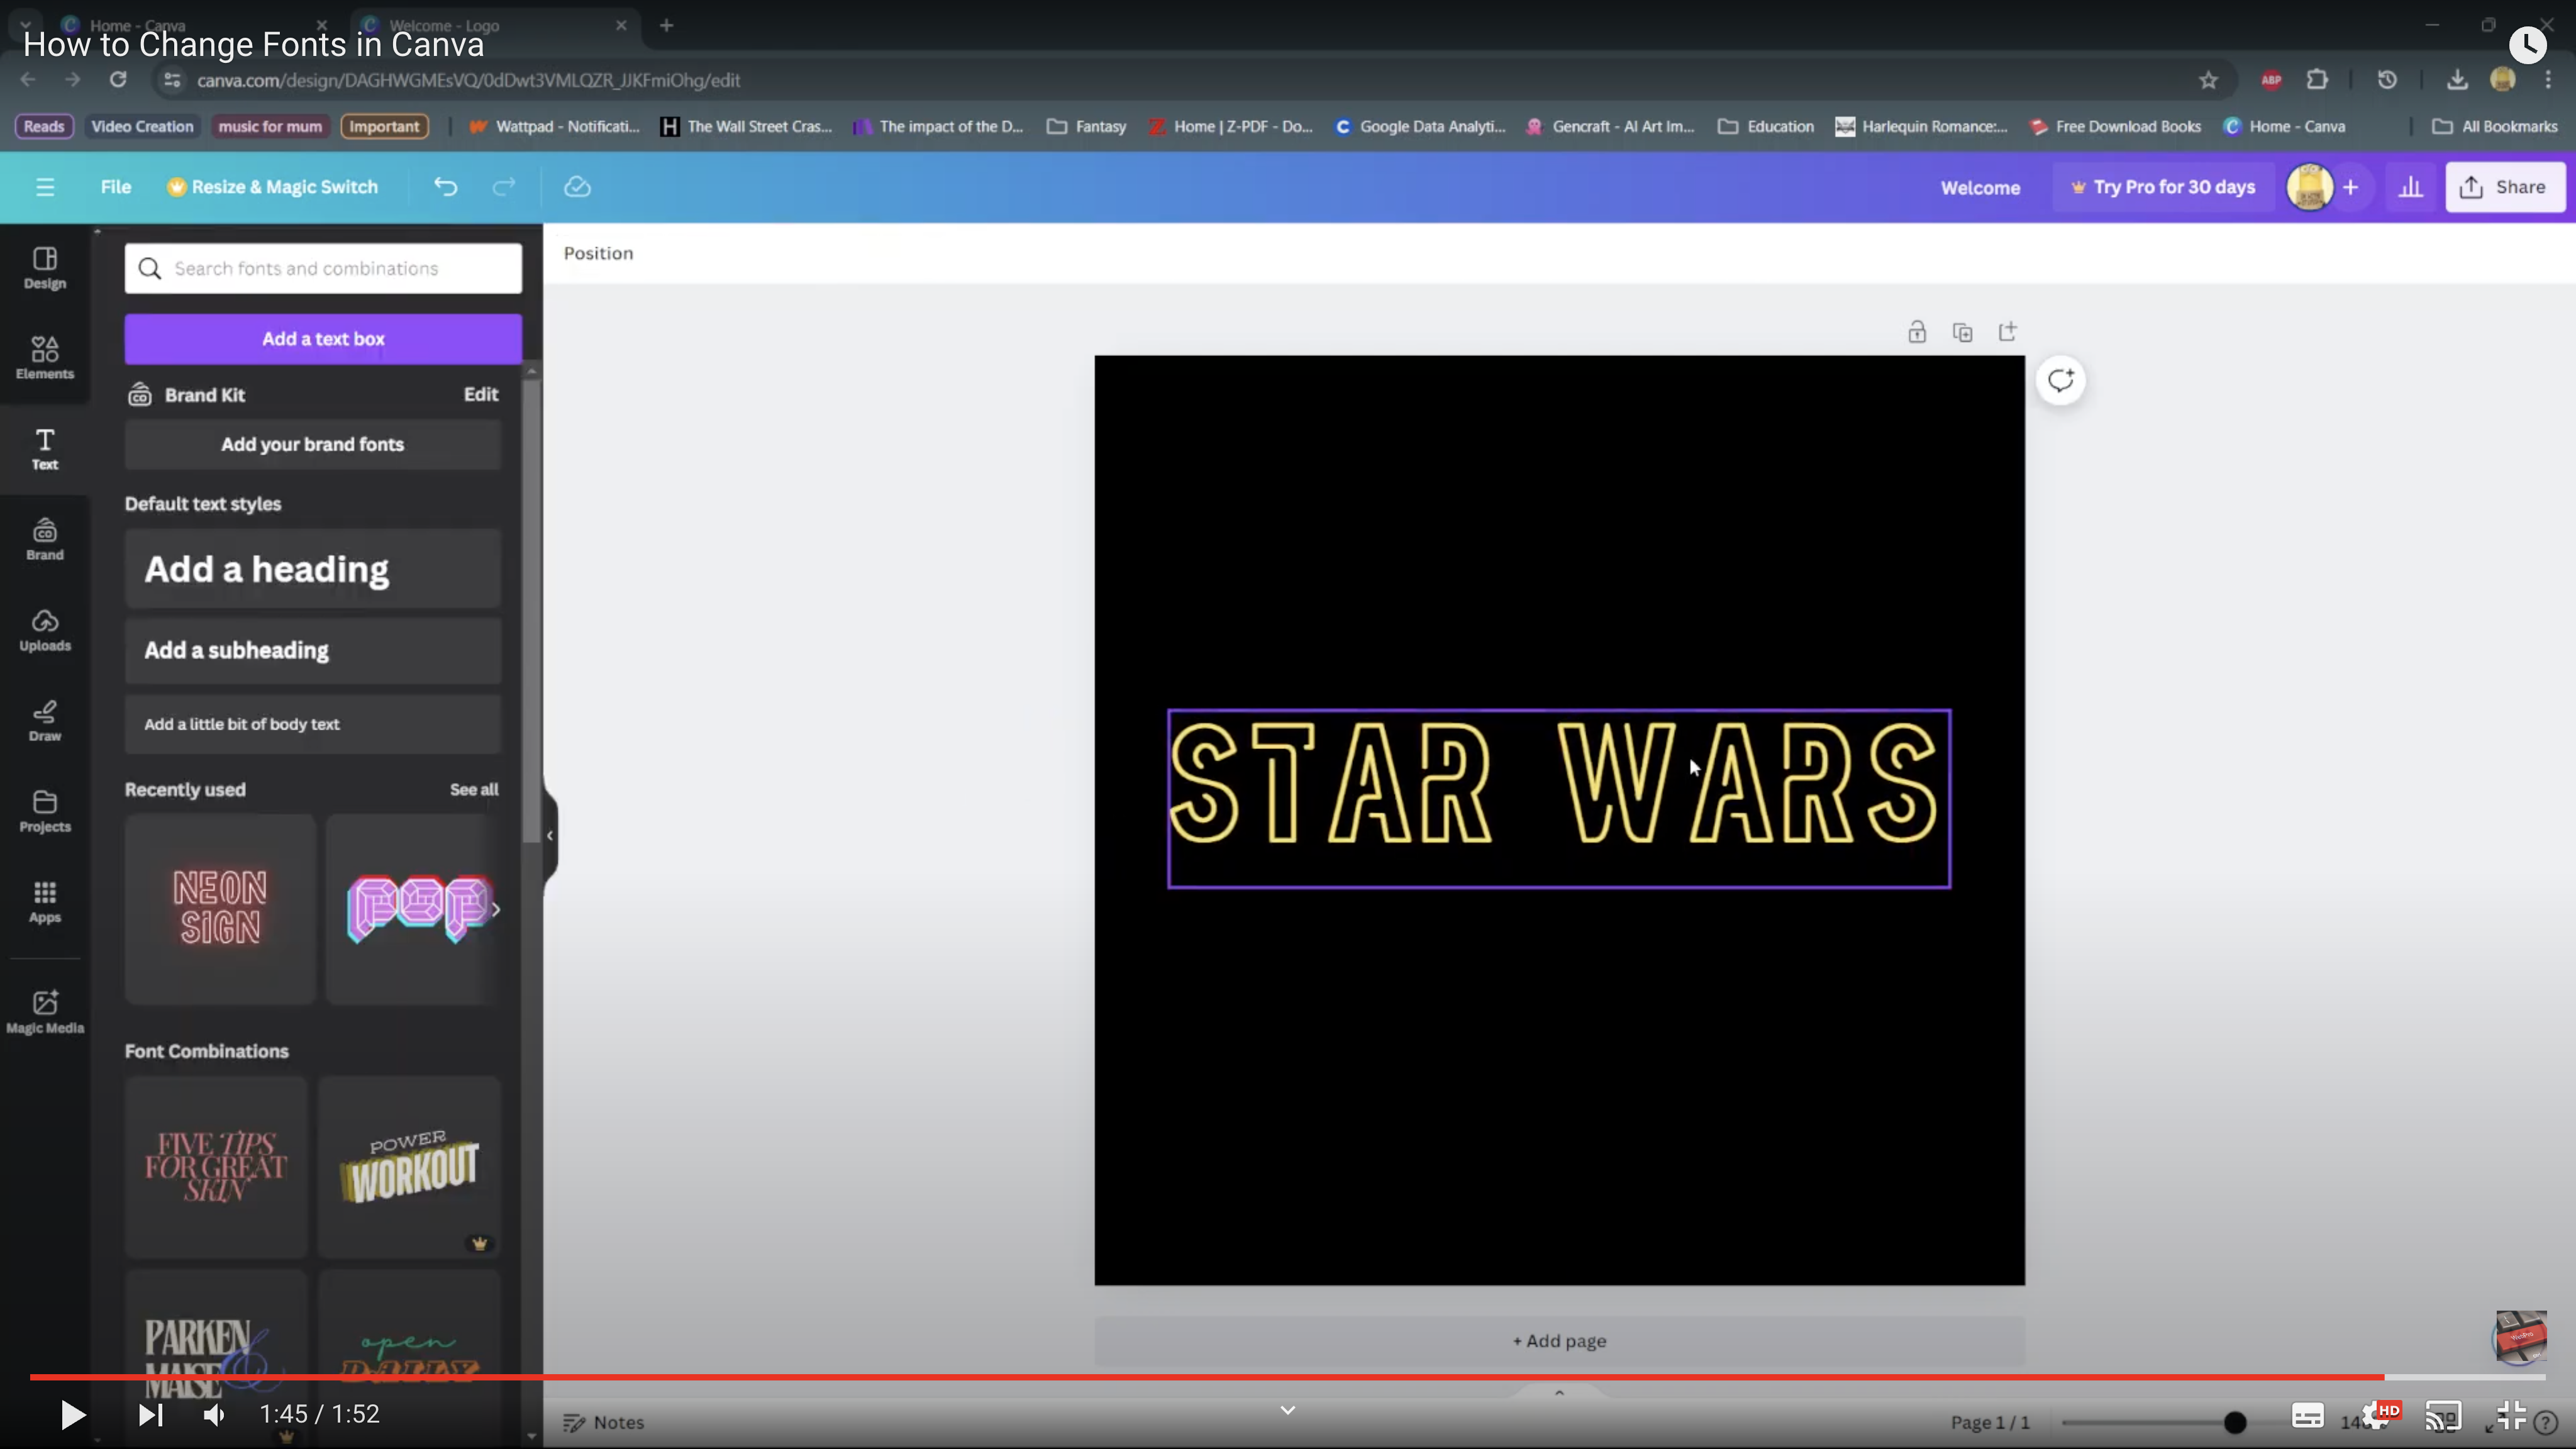Viewport: 2576px width, 1449px height.
Task: Open the Position options
Action: pyautogui.click(x=598, y=253)
